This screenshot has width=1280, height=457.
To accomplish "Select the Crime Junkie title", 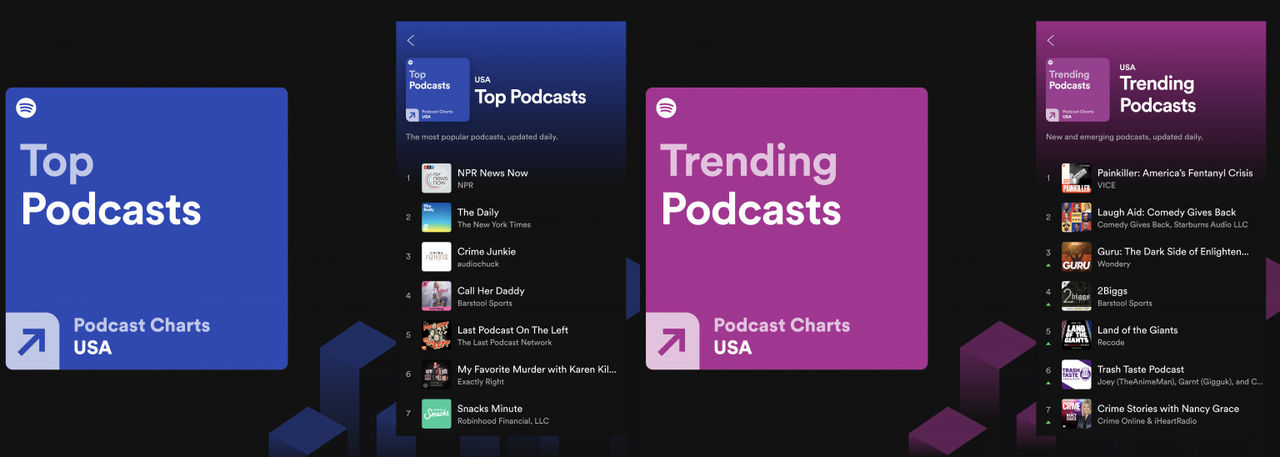I will 487,252.
